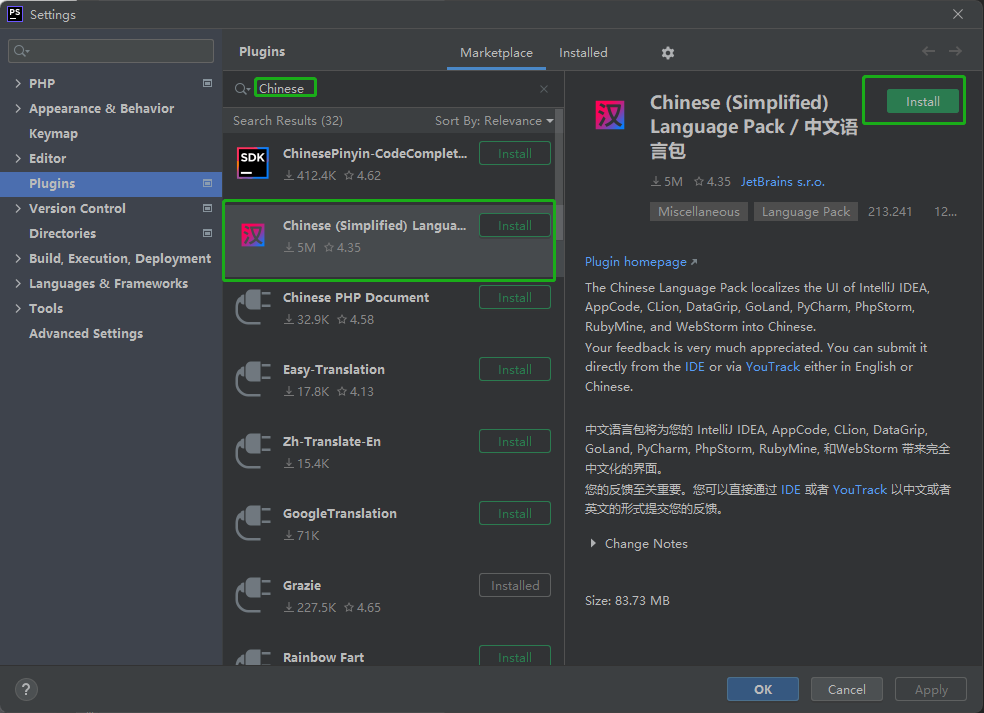Expand Build, Execution, Deployment node

(18, 259)
